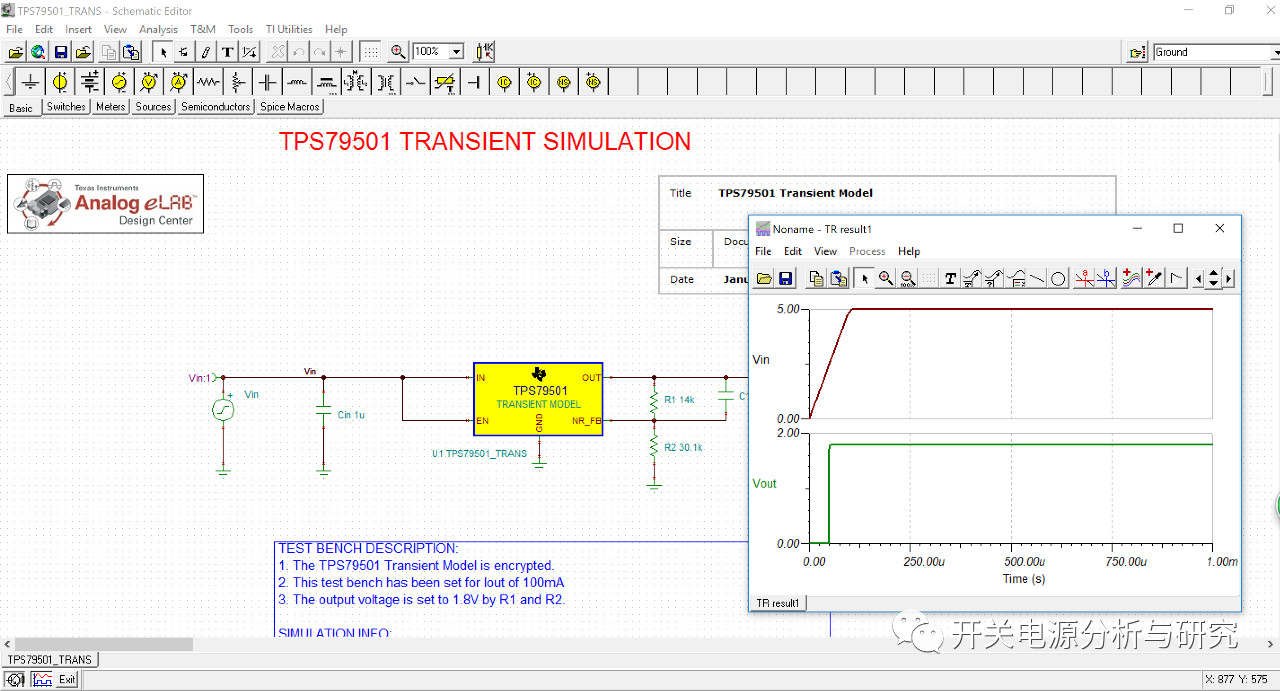The height and width of the screenshot is (691, 1280).
Task: Click the diagram window icon beside Exit
Action: click(42, 680)
